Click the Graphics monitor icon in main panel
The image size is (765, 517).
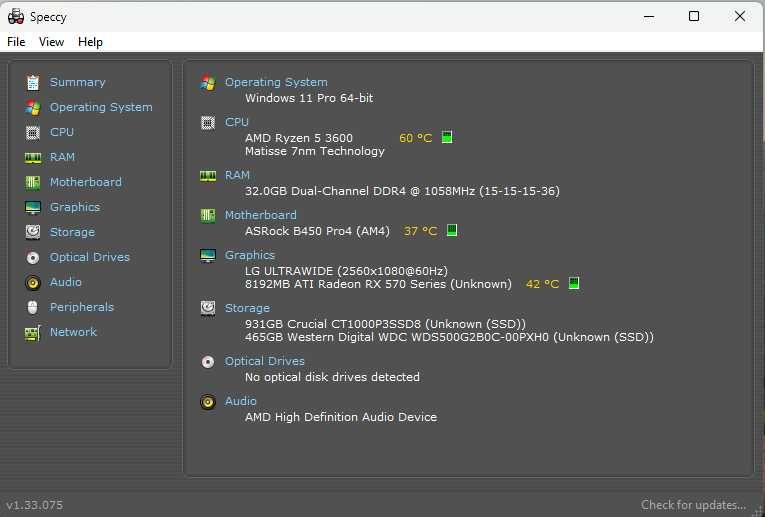[208, 255]
